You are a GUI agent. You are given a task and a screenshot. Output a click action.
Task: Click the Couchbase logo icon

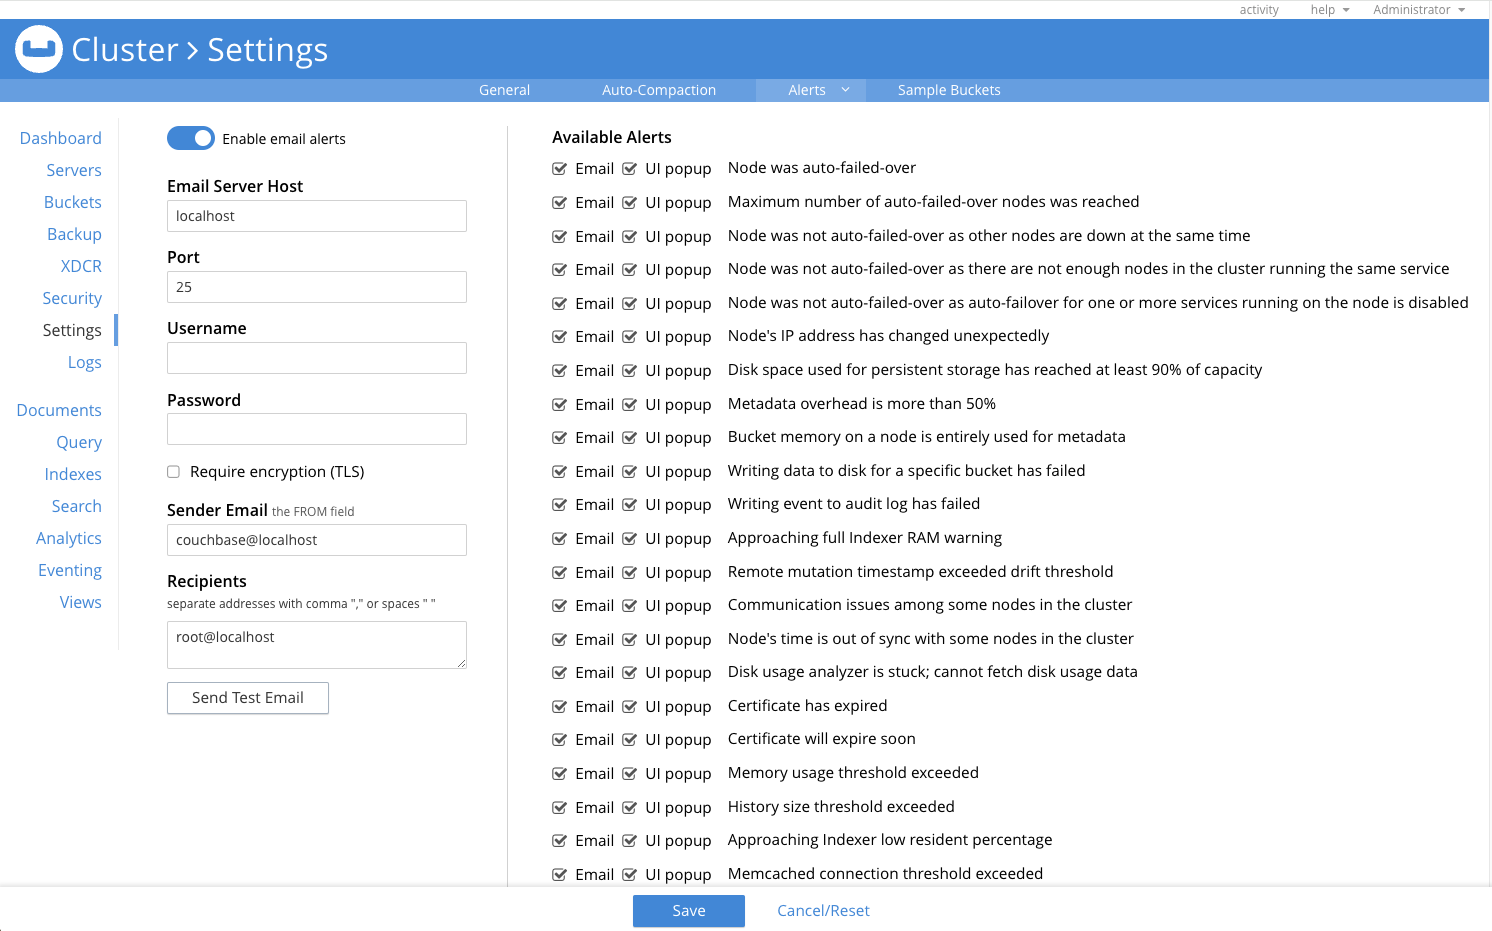[x=39, y=49]
